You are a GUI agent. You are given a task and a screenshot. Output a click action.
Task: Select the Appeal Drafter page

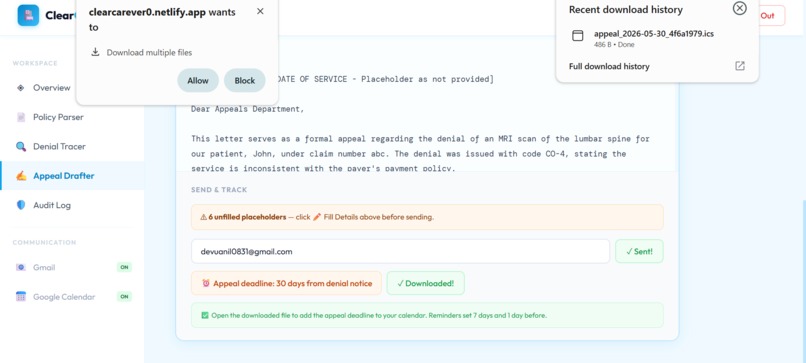coord(72,176)
